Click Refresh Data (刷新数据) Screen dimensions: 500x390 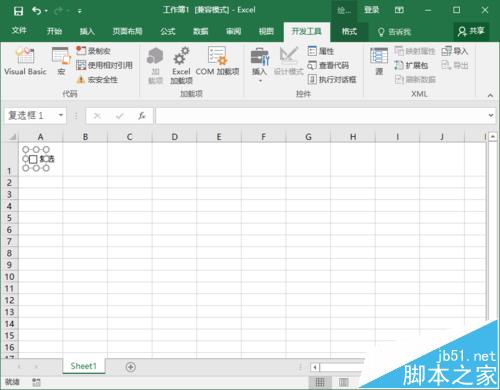click(415, 79)
